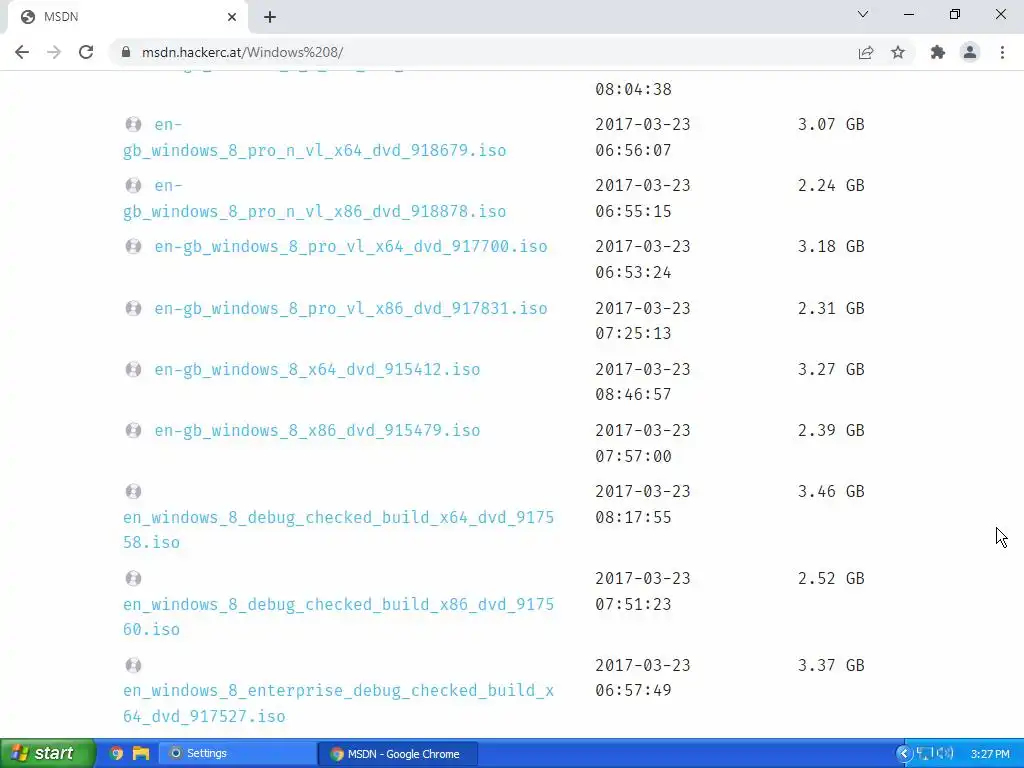Screen dimensions: 1024x768
Task: Click timestamp 06:56:07
Action: pyautogui.click(x=633, y=150)
